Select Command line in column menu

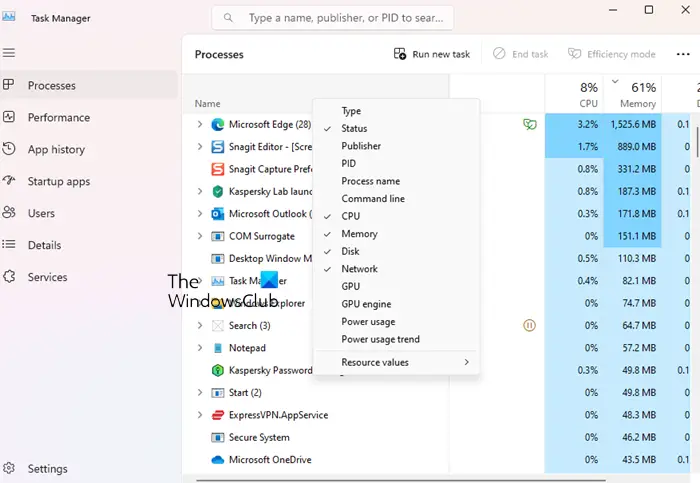pyautogui.click(x=397, y=199)
